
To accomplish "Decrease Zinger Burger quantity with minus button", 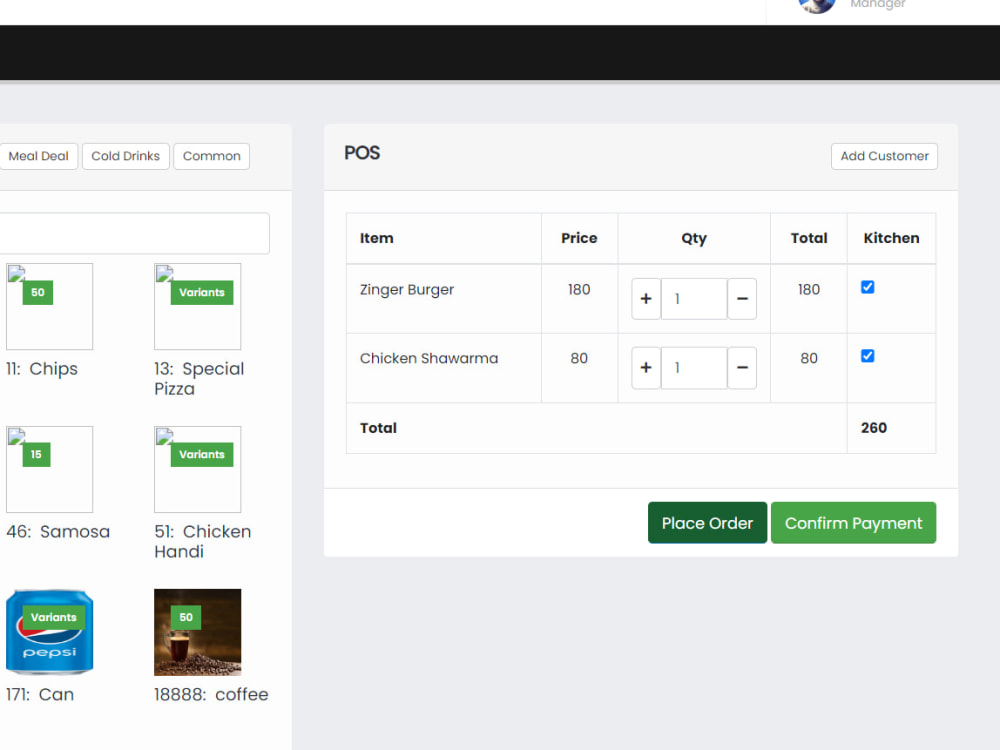I will click(x=742, y=298).
